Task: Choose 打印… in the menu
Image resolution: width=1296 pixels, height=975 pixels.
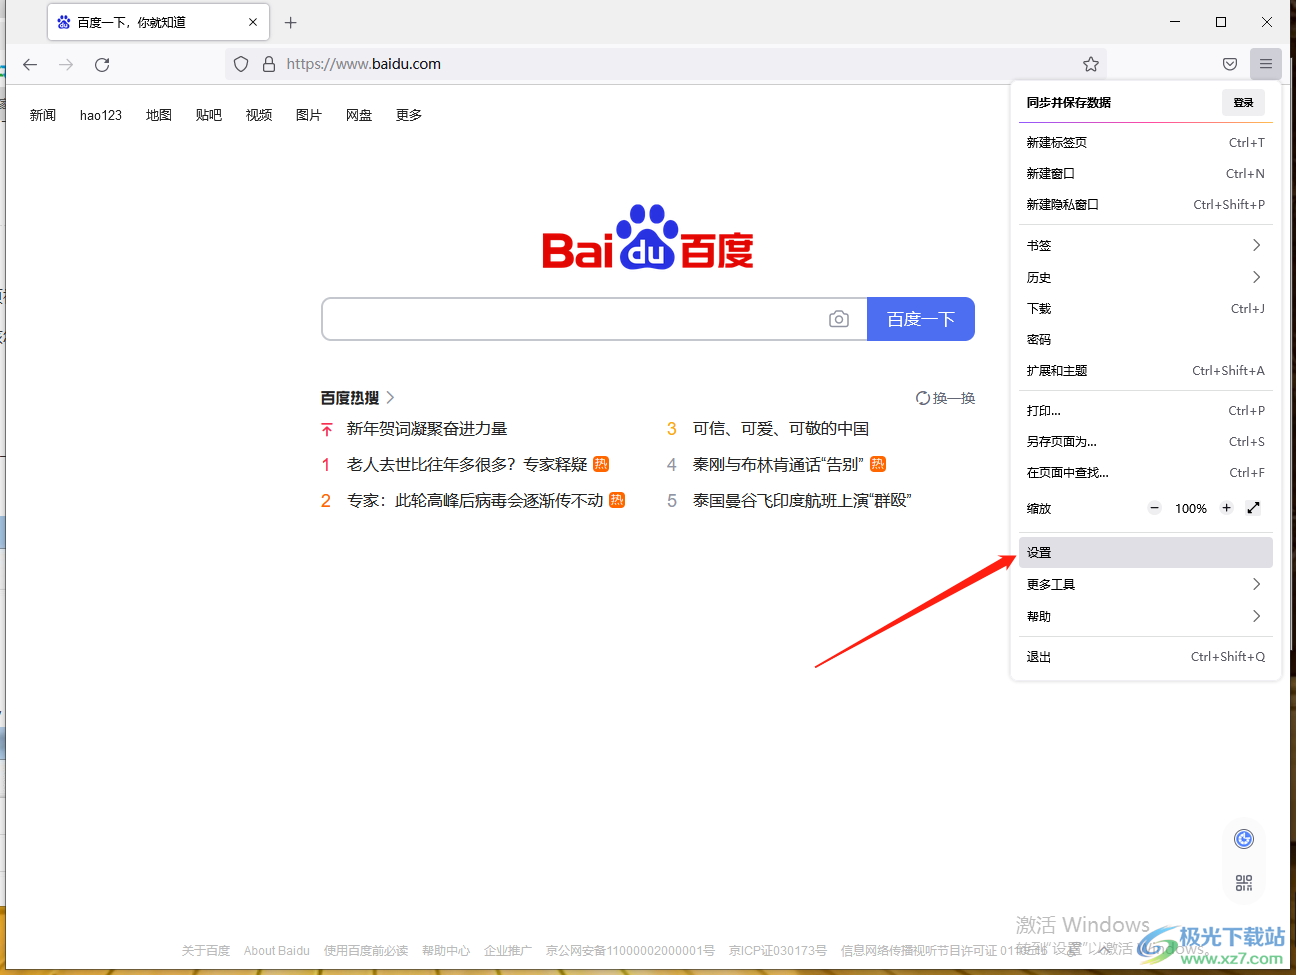Action: [1145, 411]
